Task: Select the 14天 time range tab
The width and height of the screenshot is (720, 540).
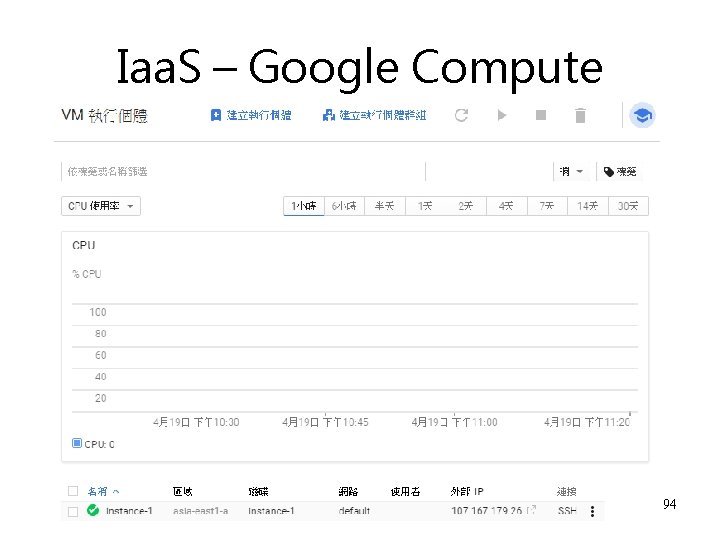Action: click(x=588, y=206)
